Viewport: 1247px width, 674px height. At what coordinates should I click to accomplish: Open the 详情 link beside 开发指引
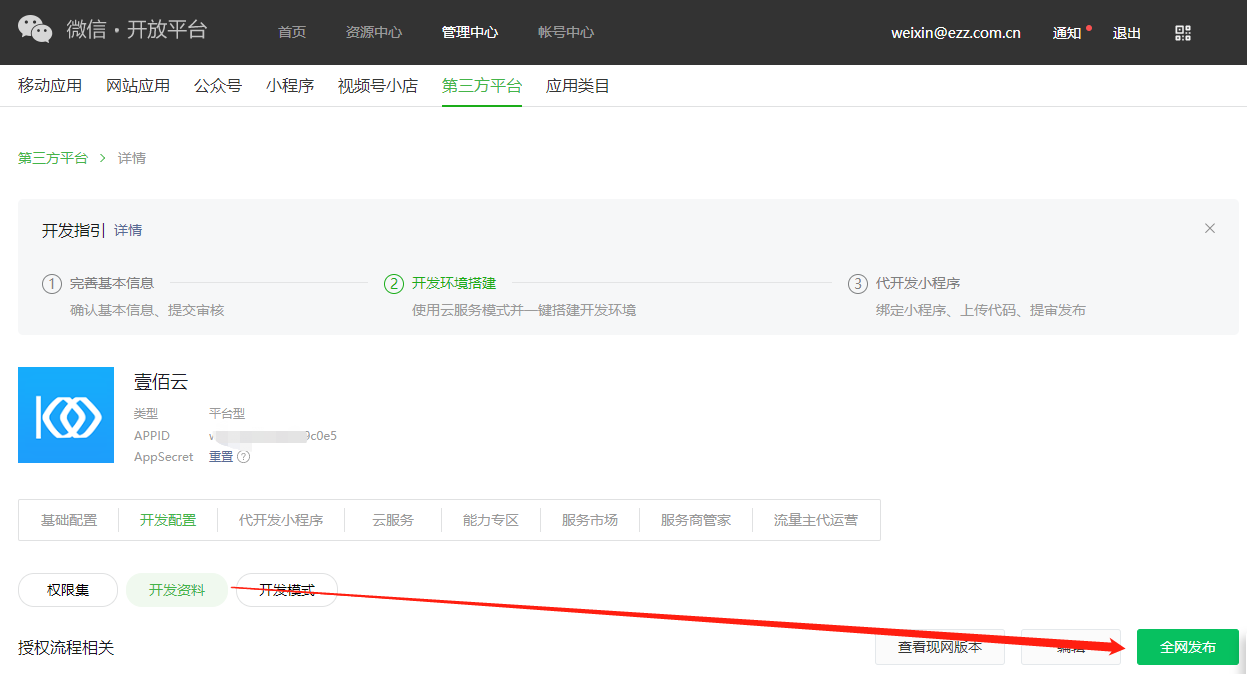pyautogui.click(x=128, y=230)
